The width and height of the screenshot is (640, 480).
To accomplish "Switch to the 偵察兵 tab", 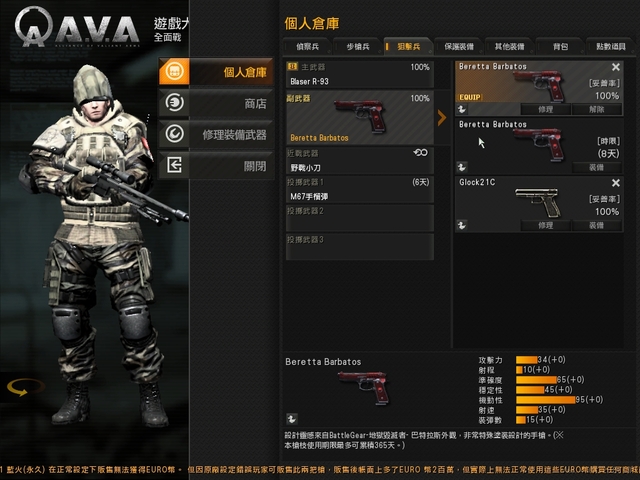I will [x=307, y=47].
